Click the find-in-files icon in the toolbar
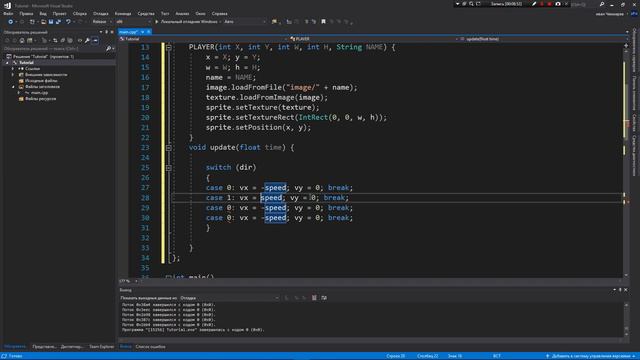The height and width of the screenshot is (360, 640). click(x=274, y=22)
